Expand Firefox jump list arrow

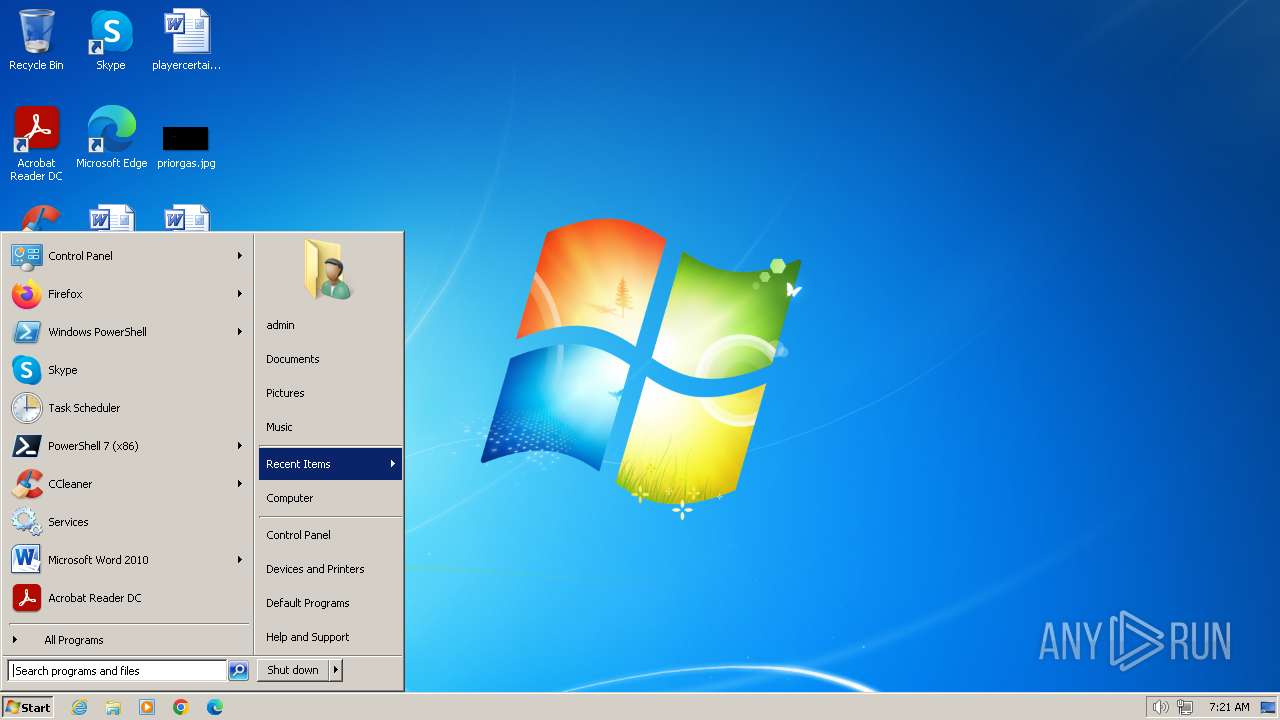240,294
